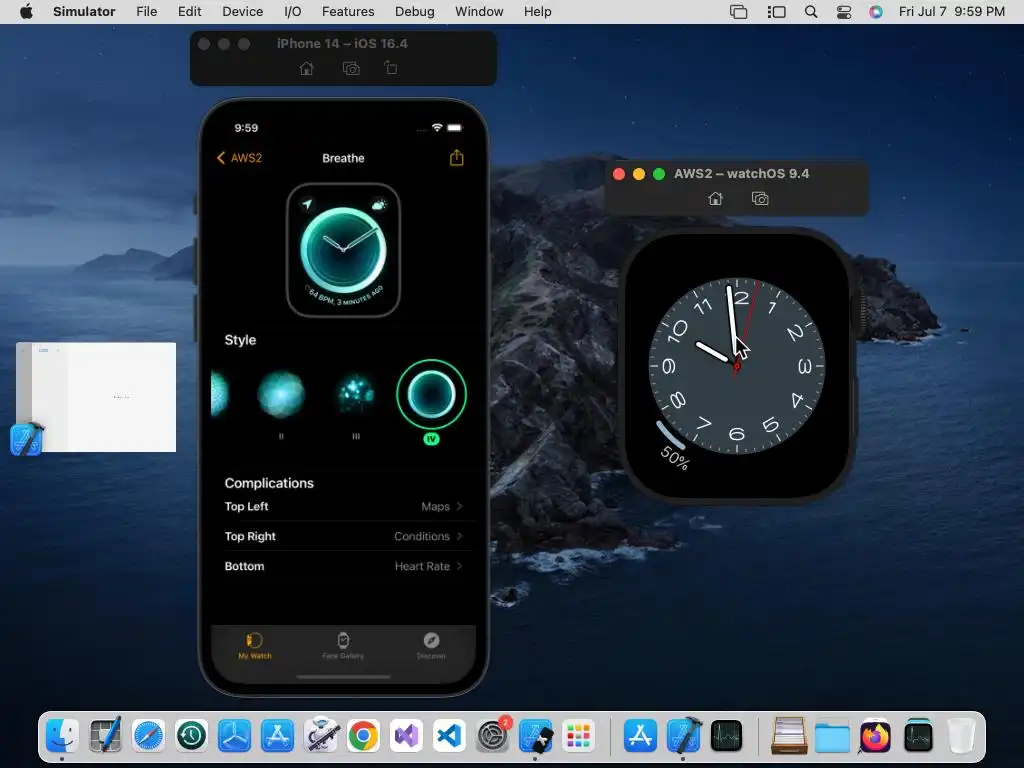Tap the 50% battery complication on watch
The width and height of the screenshot is (1024, 768).
coord(673,446)
